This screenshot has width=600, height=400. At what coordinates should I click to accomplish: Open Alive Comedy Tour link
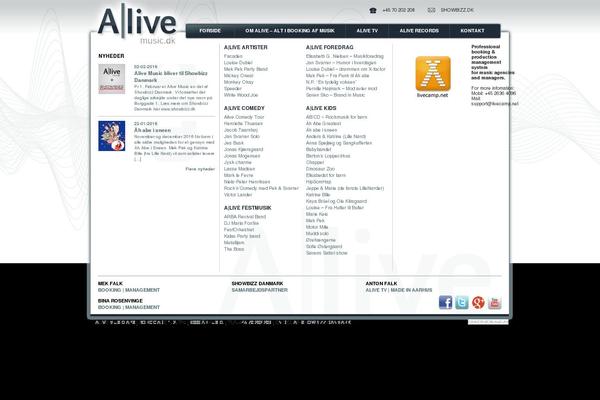244,117
